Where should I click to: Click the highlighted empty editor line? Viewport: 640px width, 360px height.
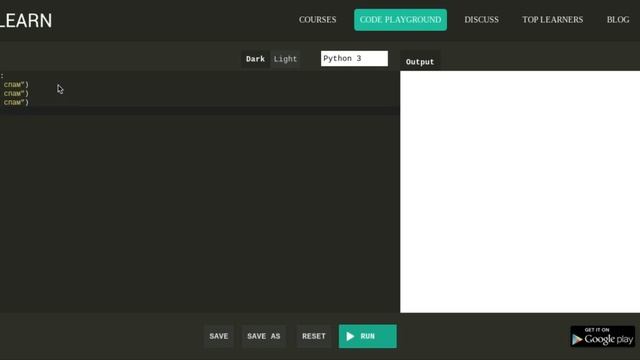[x=200, y=111]
